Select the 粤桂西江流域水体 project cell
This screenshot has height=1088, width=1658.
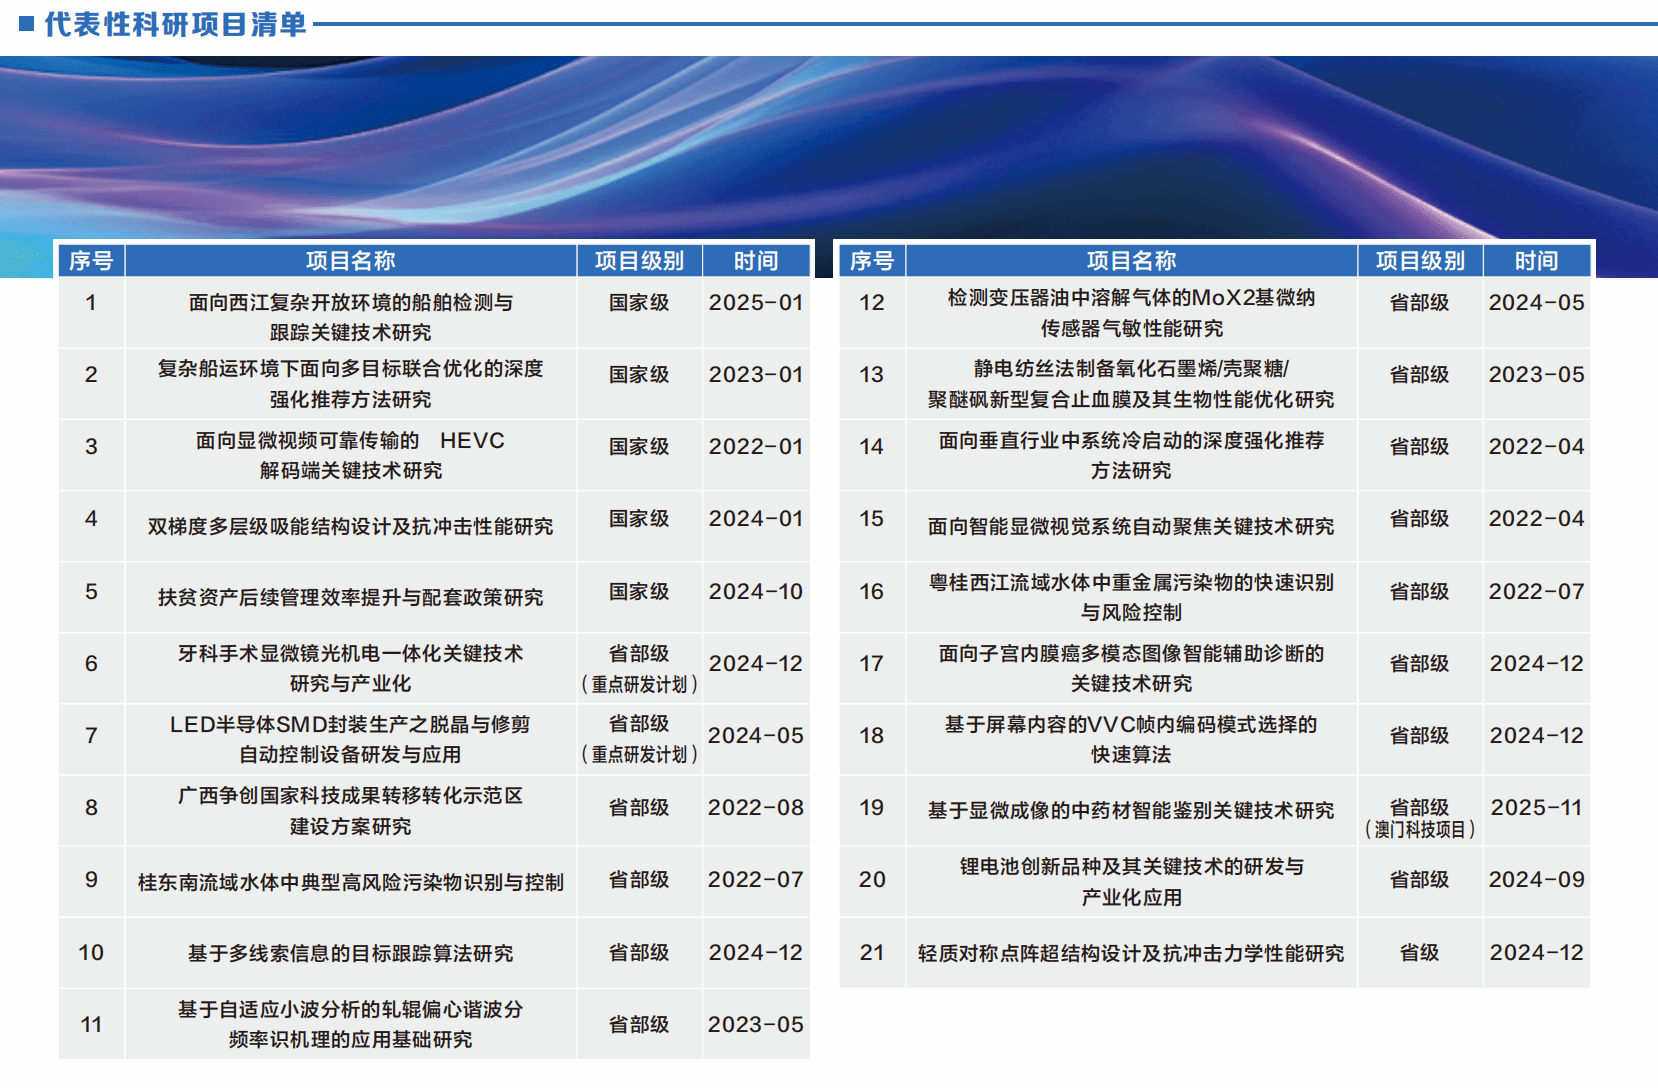point(1131,597)
